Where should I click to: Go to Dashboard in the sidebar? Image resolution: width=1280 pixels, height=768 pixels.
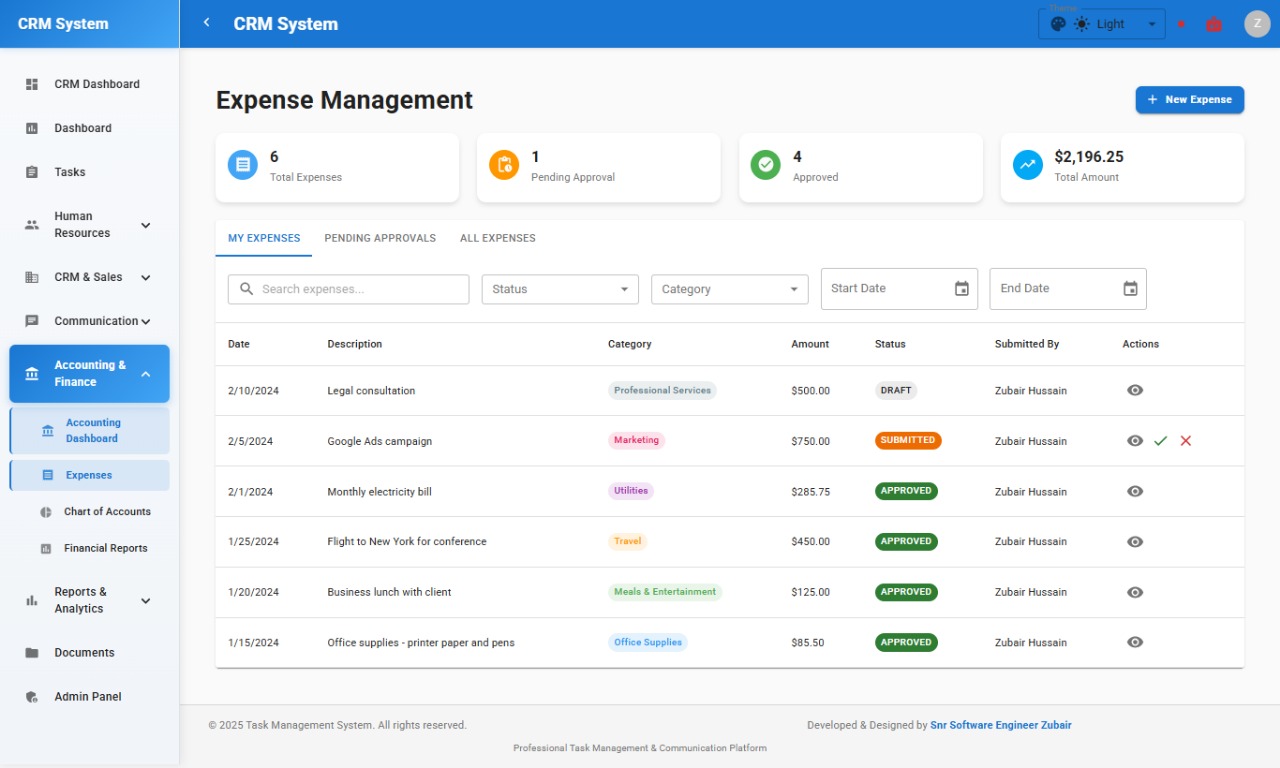point(90,128)
